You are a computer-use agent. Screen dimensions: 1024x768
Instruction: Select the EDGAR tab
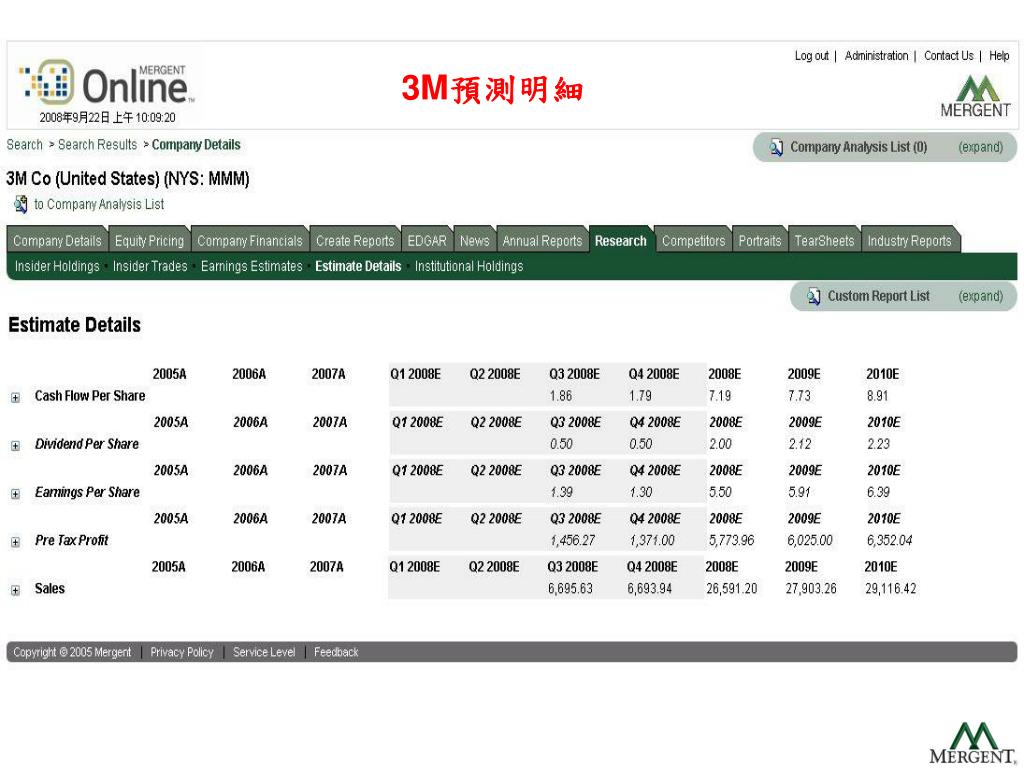coord(427,241)
